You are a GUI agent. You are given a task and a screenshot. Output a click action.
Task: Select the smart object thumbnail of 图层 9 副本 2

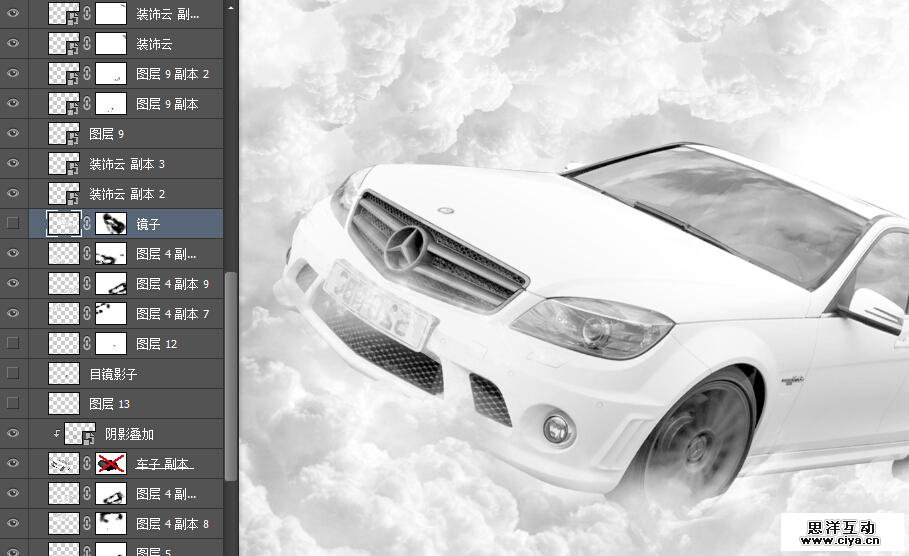point(64,74)
